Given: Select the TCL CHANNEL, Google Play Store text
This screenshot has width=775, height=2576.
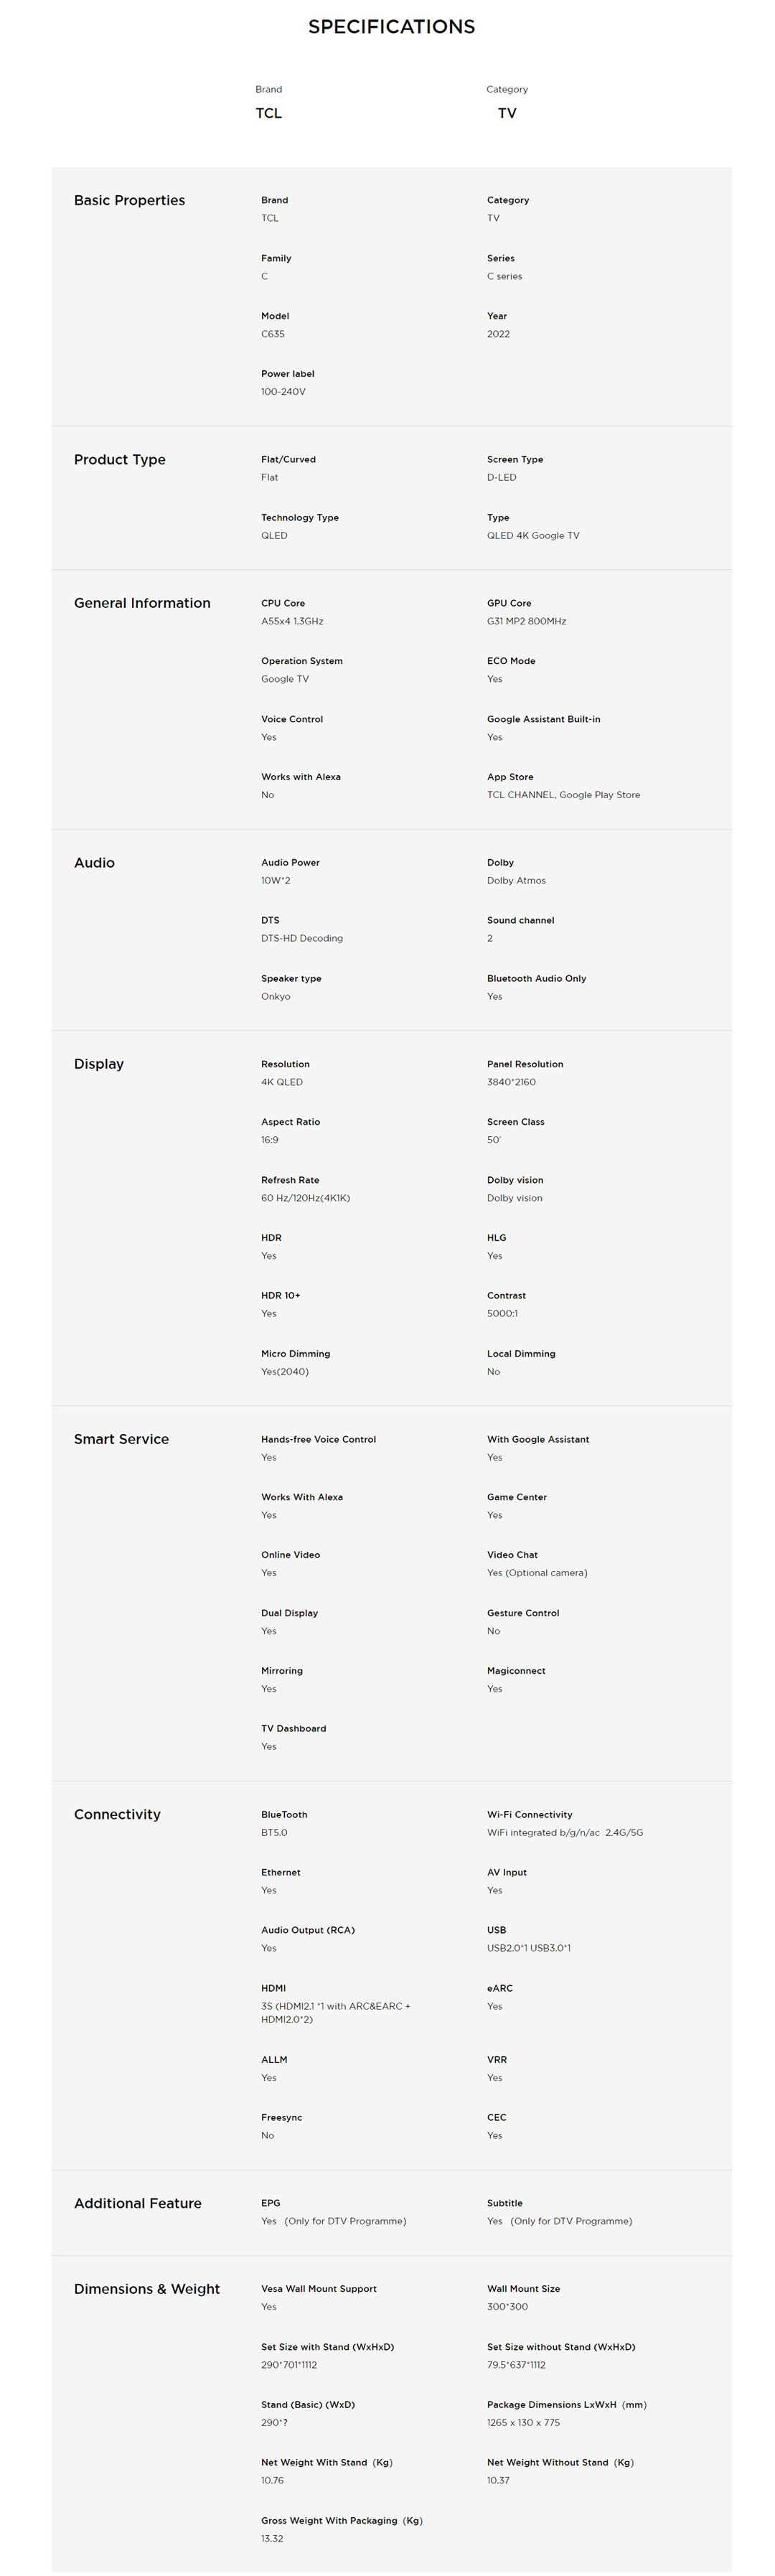Looking at the screenshot, I should click(x=563, y=795).
